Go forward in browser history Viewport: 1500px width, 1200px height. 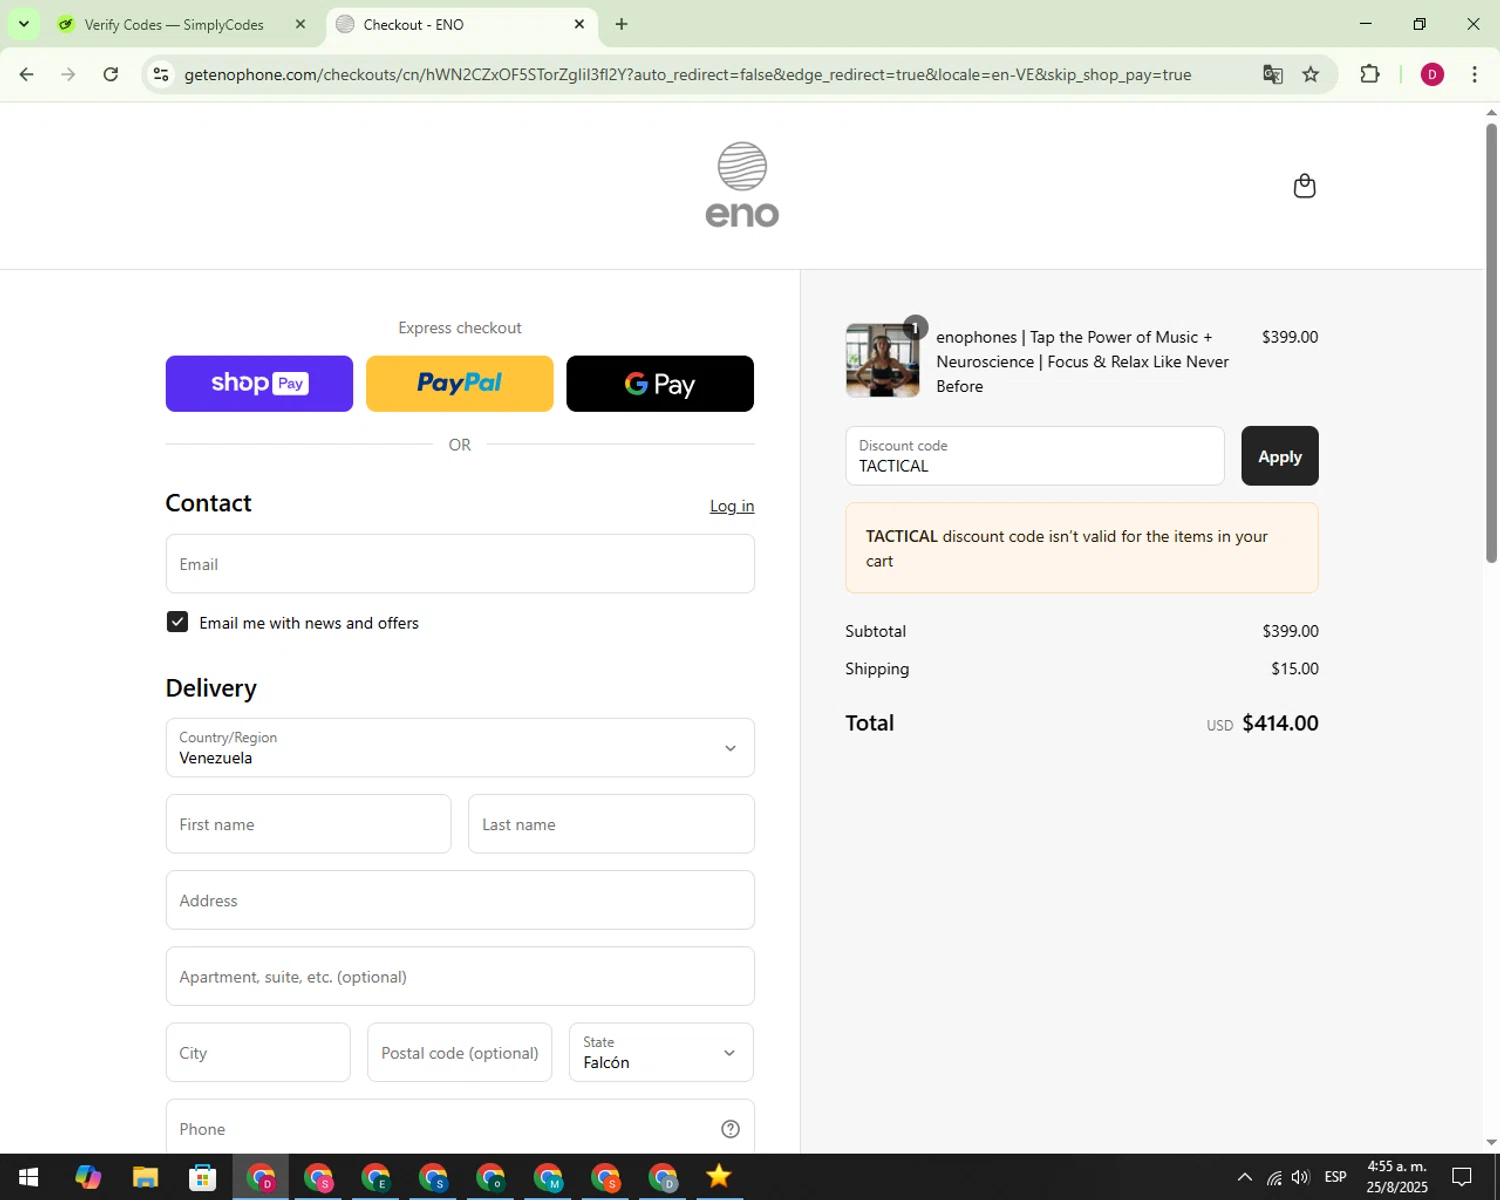(x=68, y=74)
